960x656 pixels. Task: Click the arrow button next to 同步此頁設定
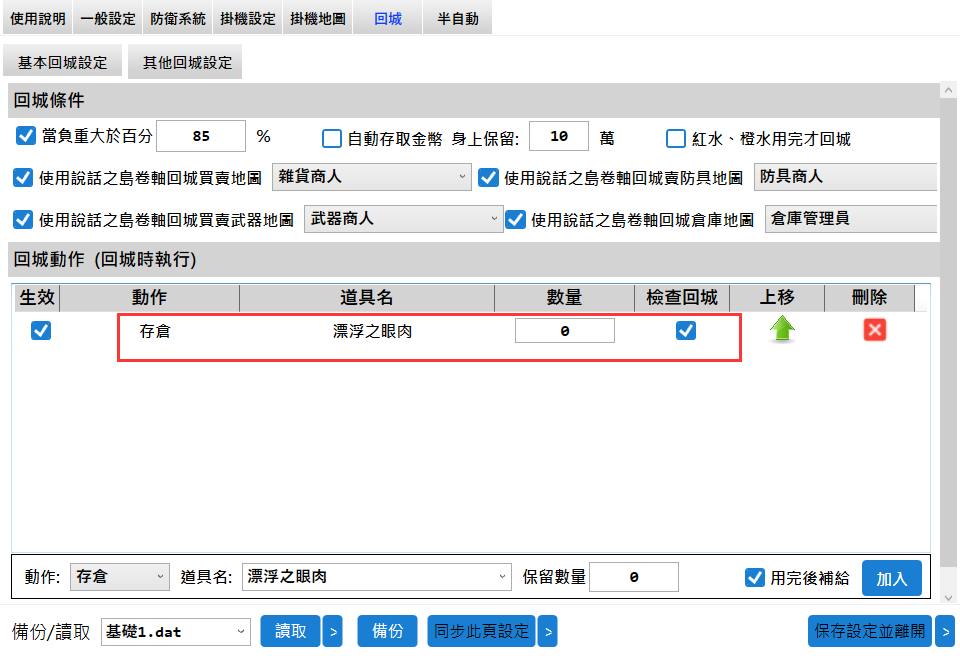click(x=547, y=631)
